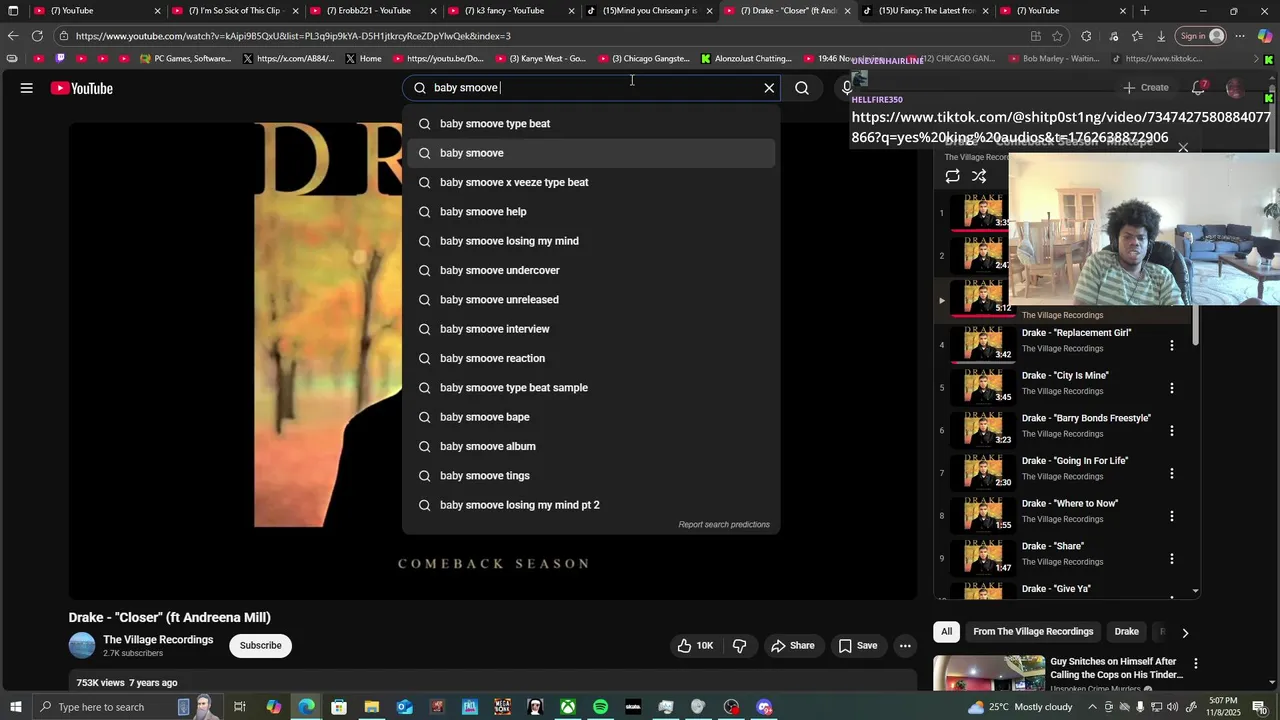Viewport: 1280px width, 720px height.
Task: Open the AlonzoJust Chatting bookmark
Action: coord(746,59)
